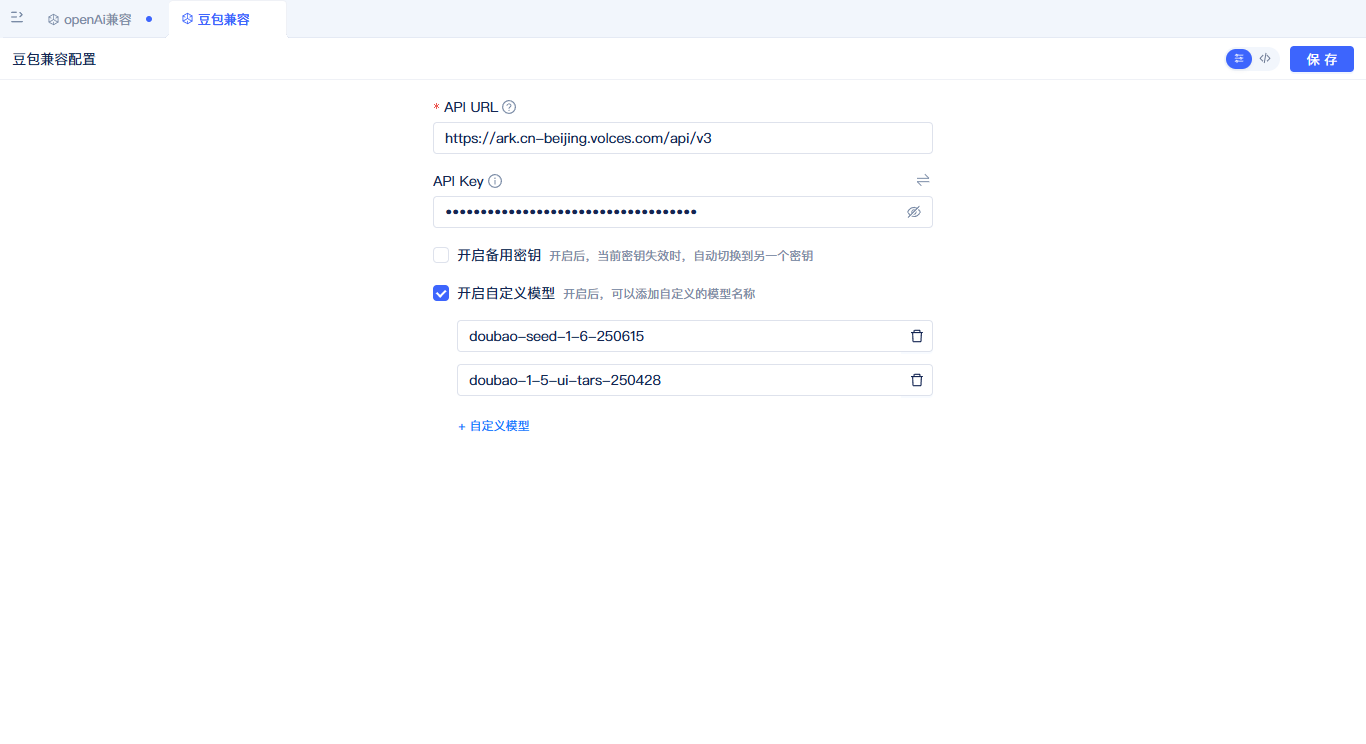Focus the API URL input field
1366x744 pixels.
[682, 138]
